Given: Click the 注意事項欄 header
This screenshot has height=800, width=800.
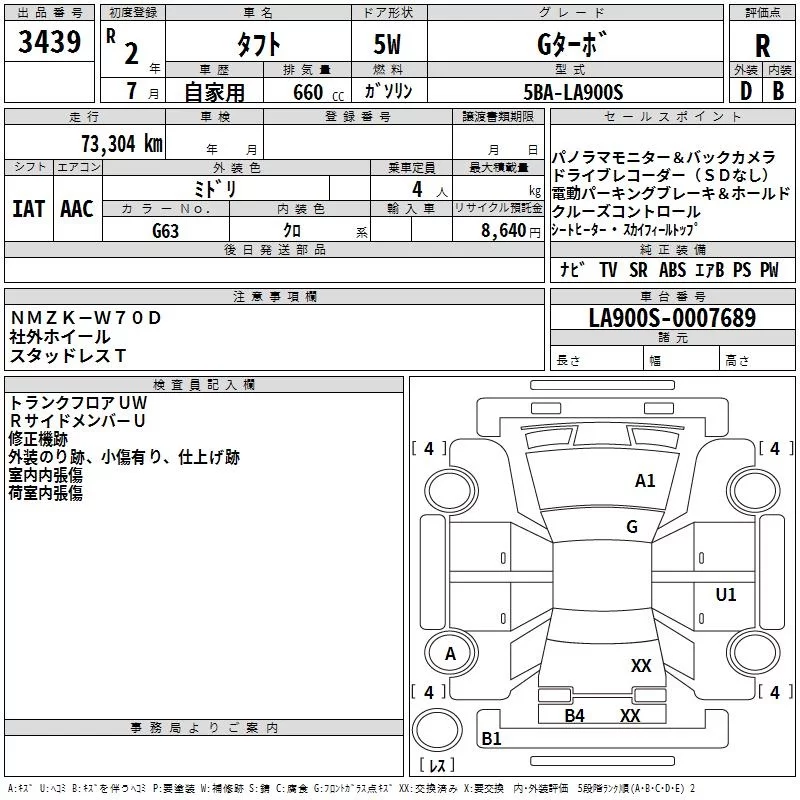Looking at the screenshot, I should [275, 296].
